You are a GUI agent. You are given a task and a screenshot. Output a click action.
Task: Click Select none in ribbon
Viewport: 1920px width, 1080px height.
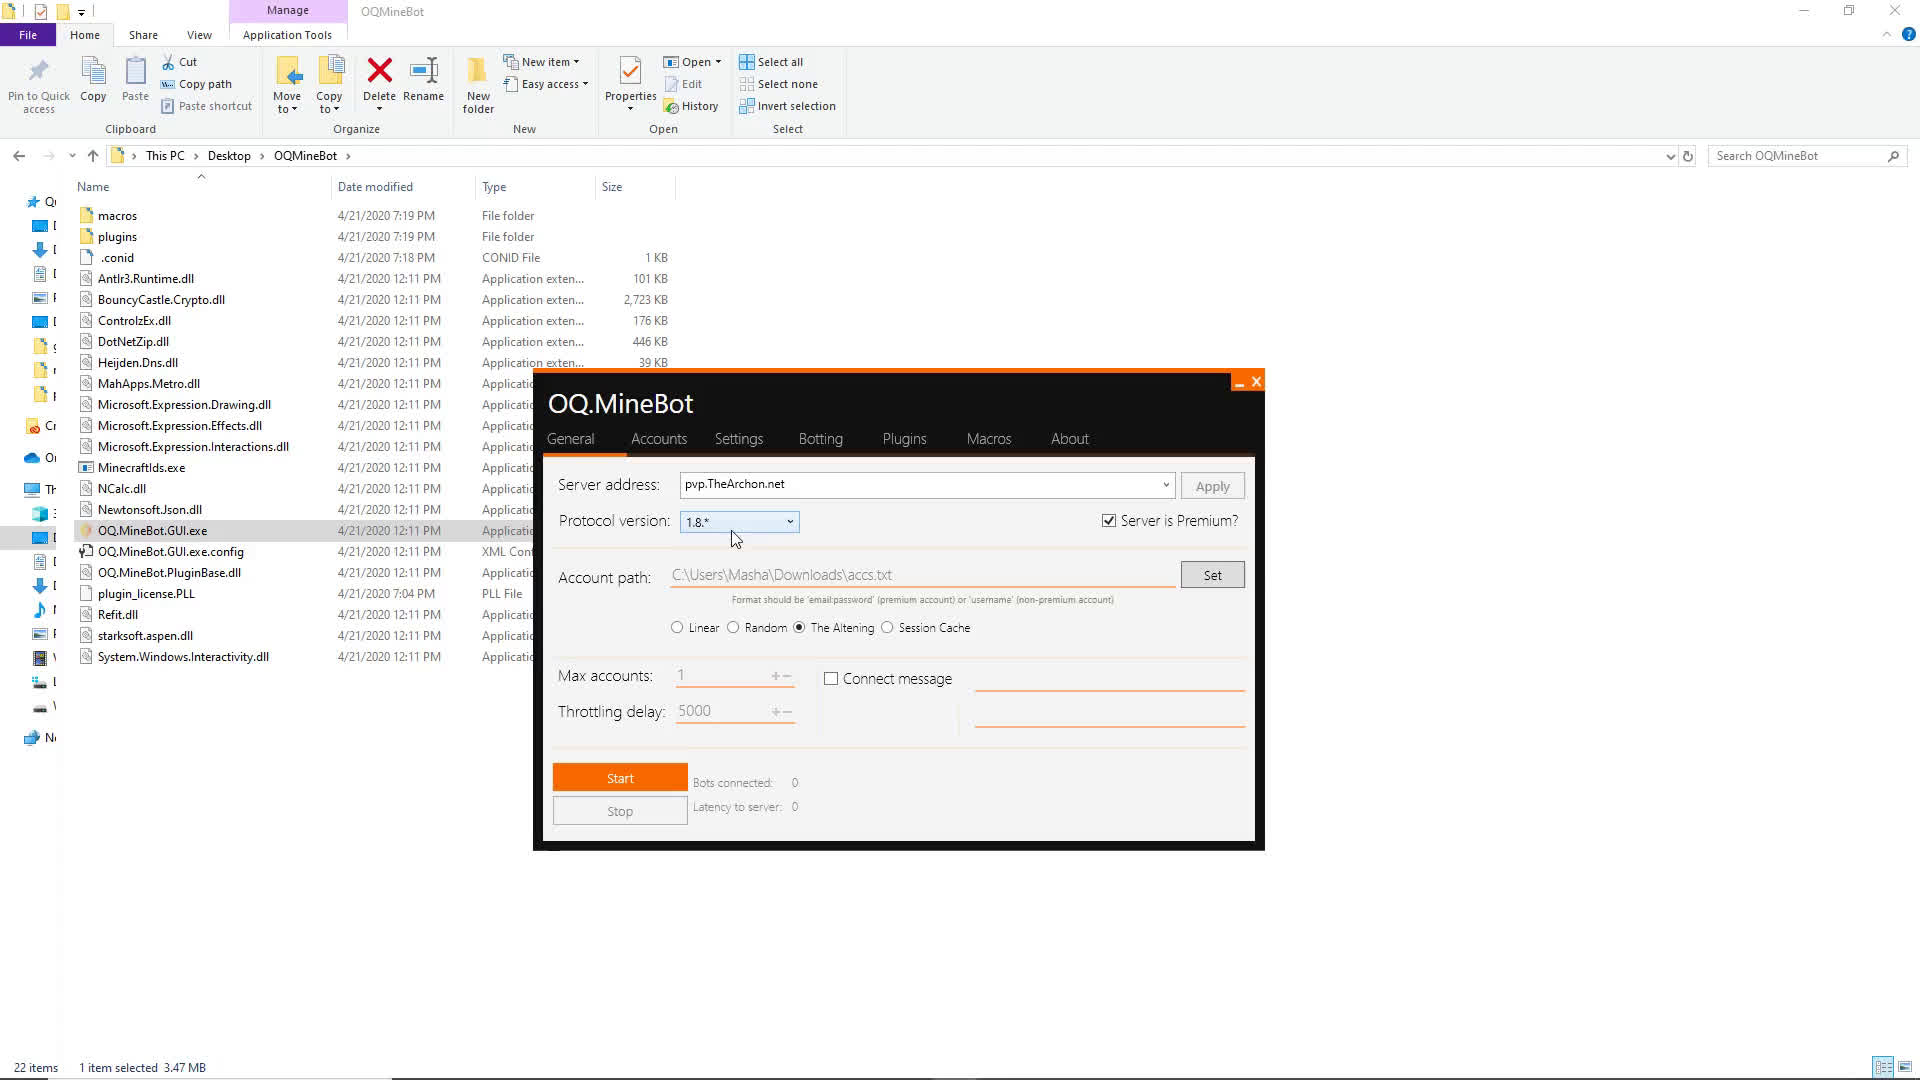pyautogui.click(x=778, y=84)
